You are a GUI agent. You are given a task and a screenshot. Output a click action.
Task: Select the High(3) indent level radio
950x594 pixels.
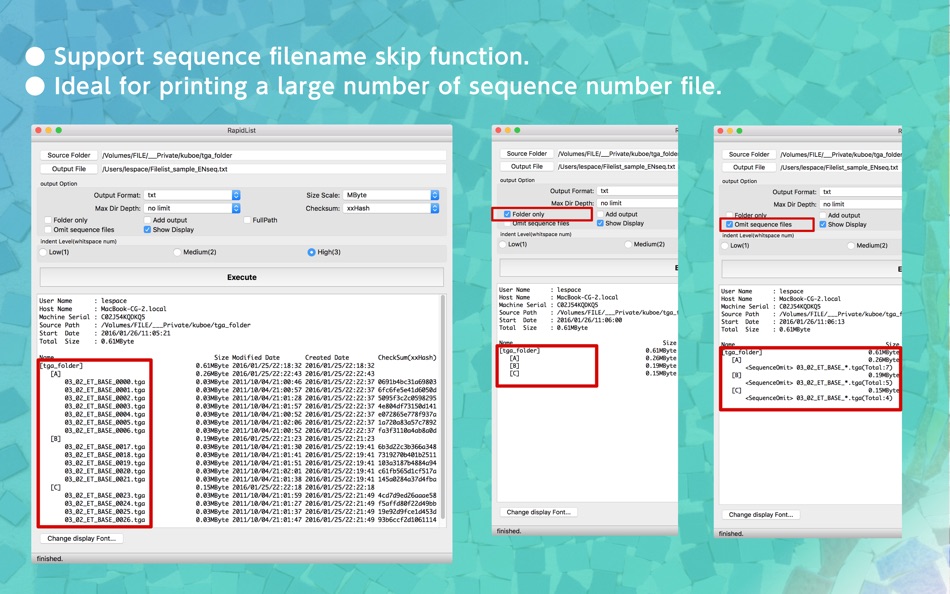[x=311, y=252]
